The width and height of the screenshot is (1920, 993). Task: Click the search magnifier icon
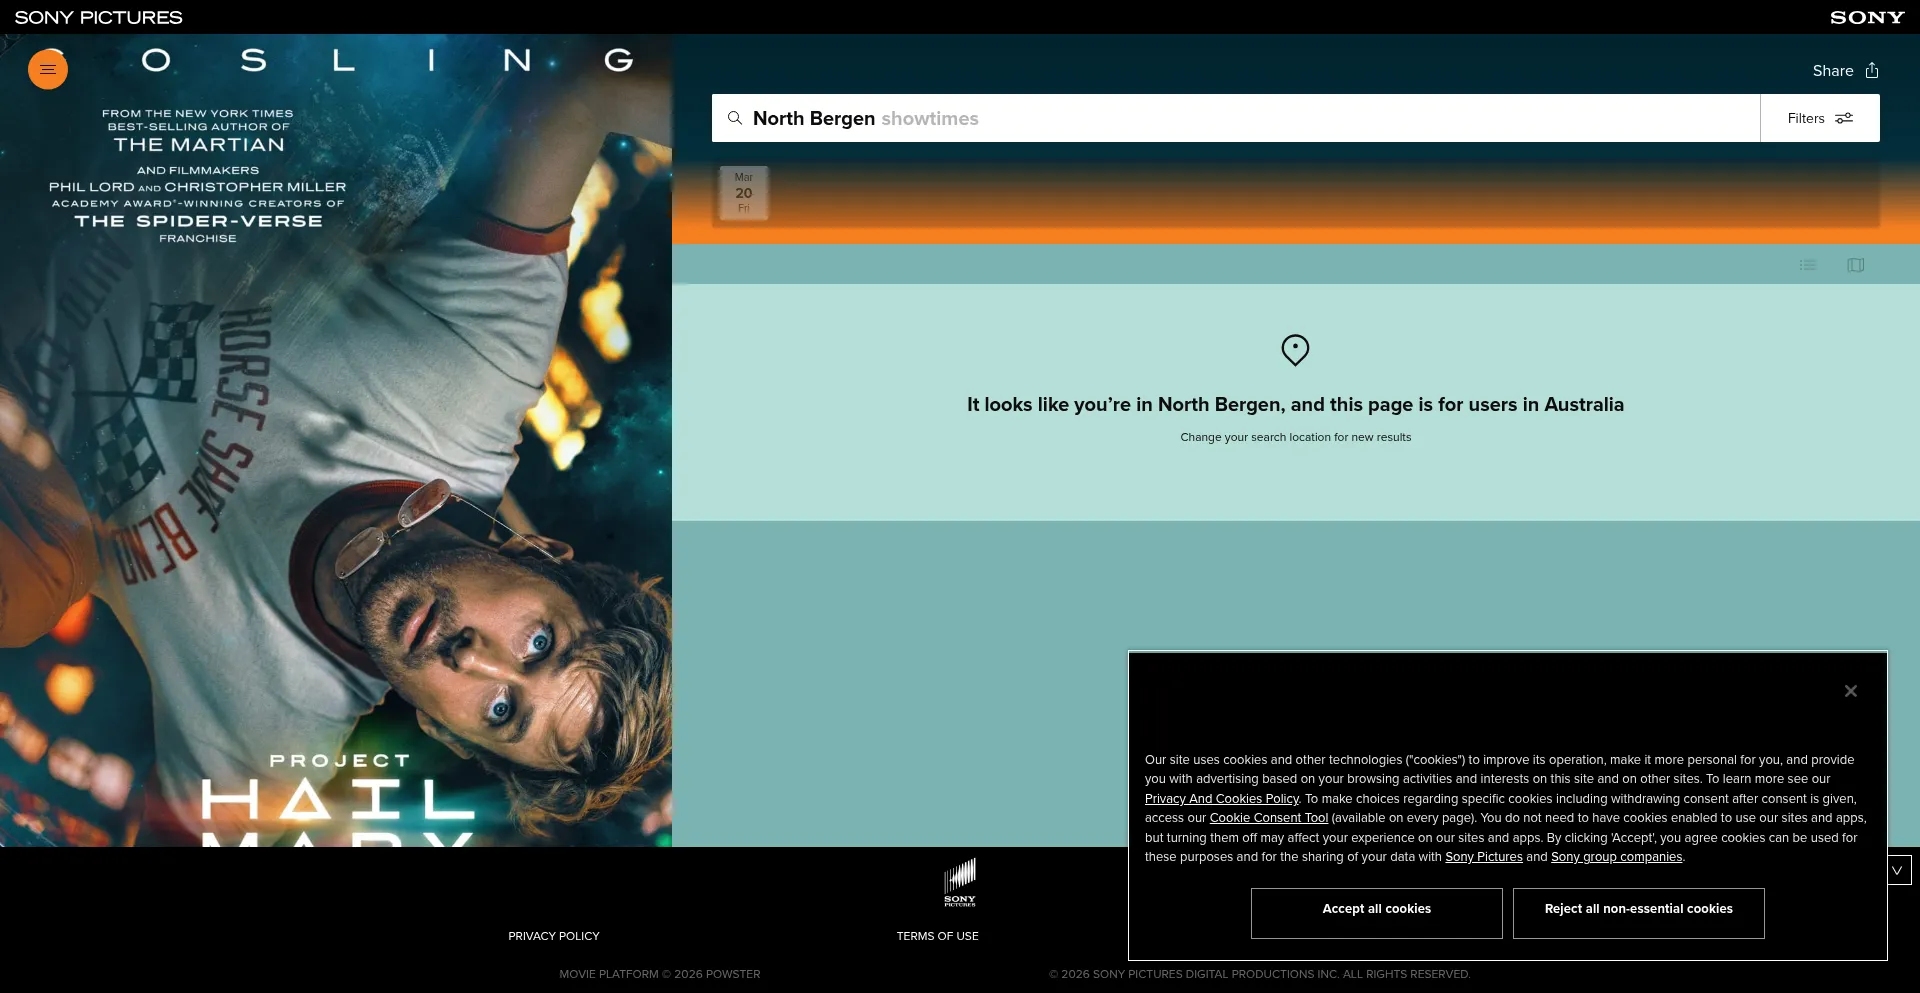click(735, 118)
